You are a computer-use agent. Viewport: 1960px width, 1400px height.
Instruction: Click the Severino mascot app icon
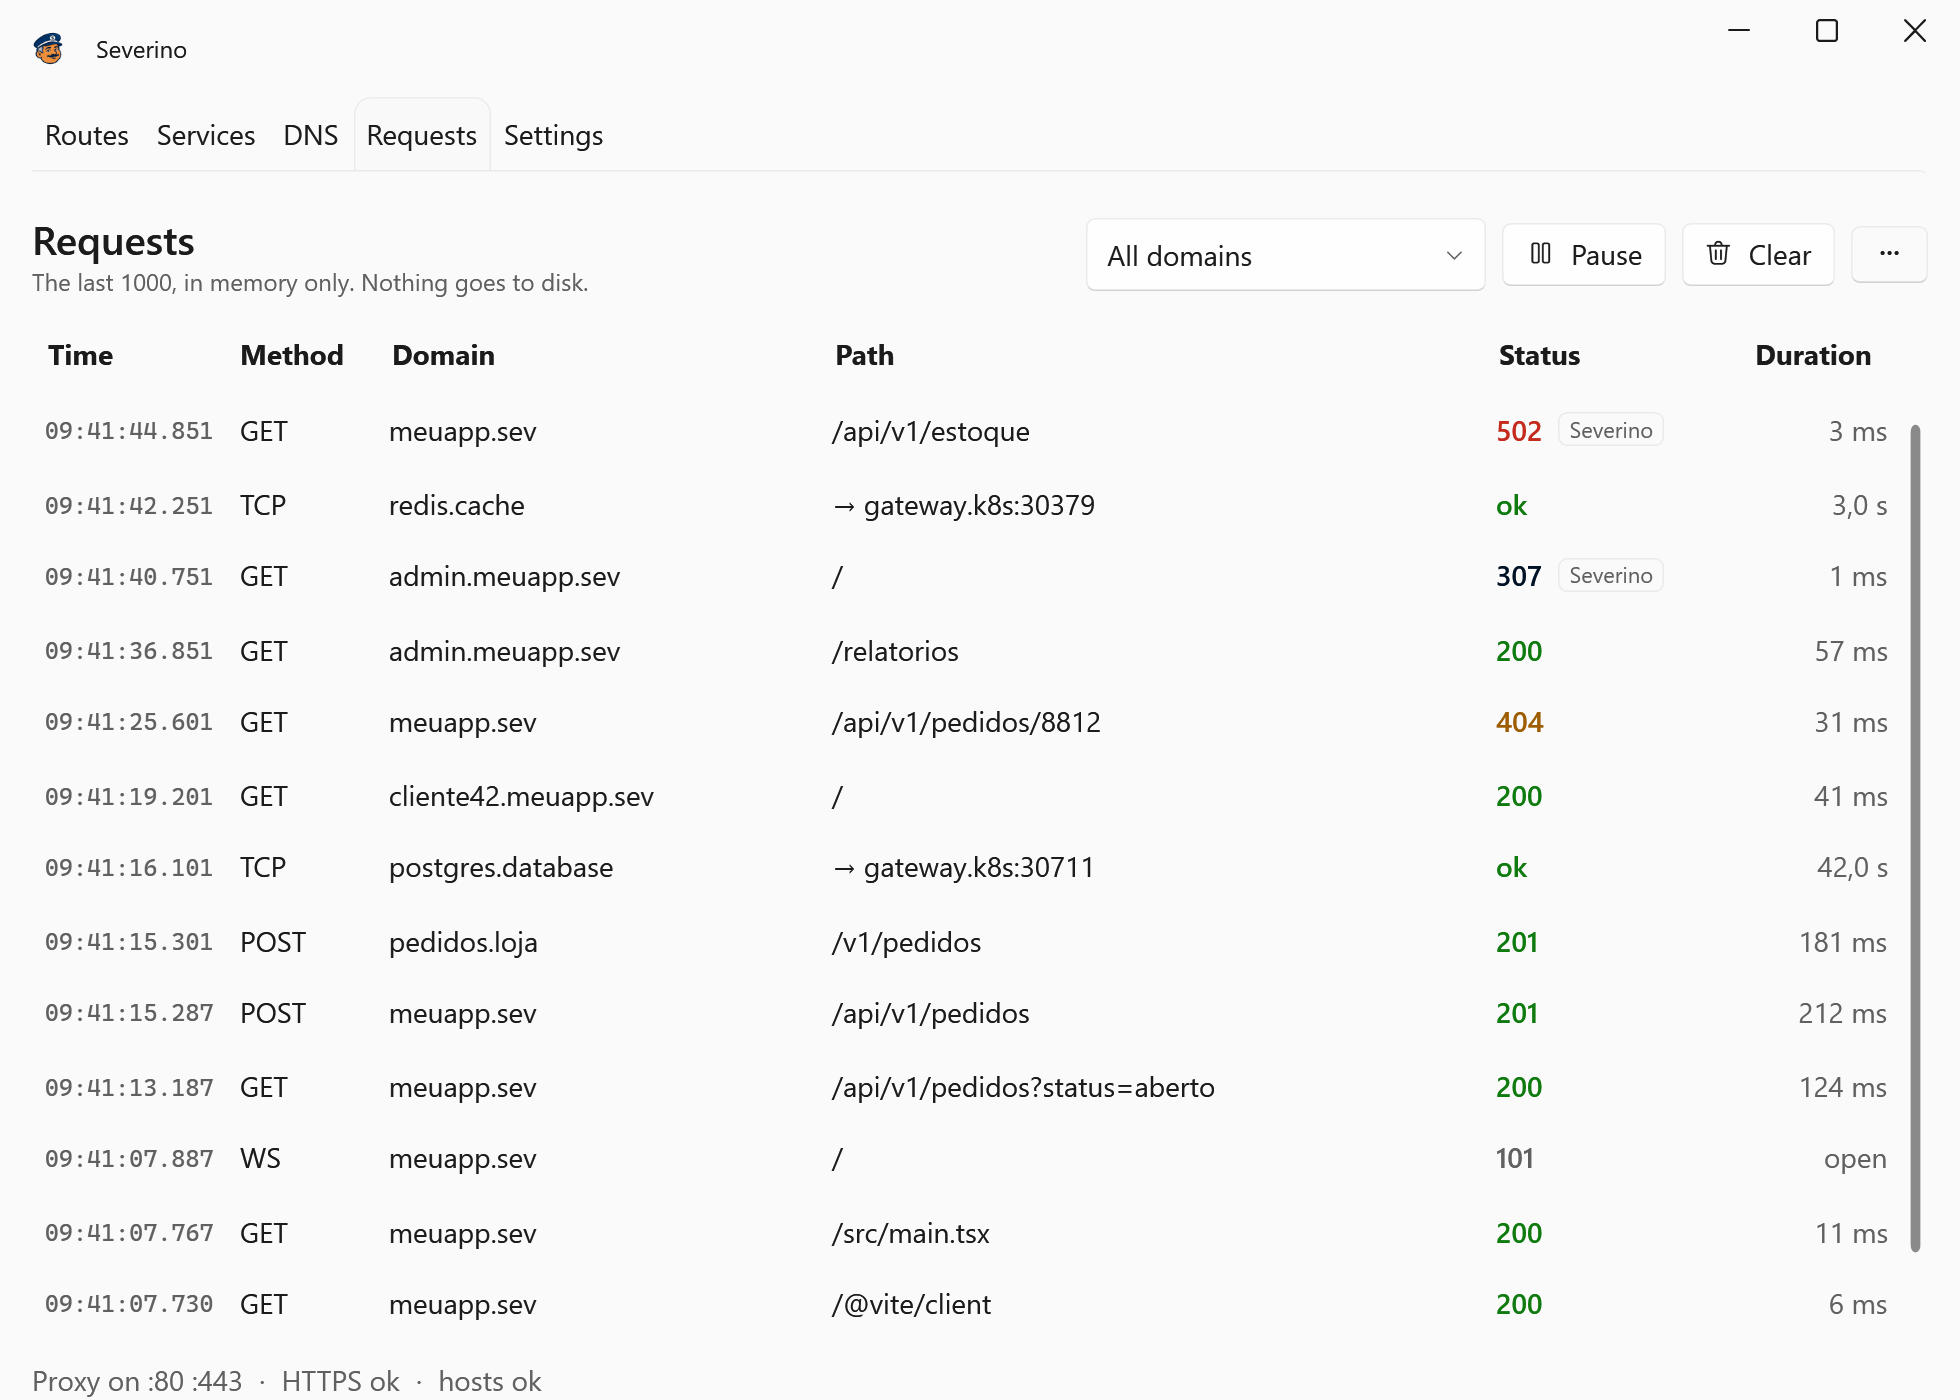point(49,48)
